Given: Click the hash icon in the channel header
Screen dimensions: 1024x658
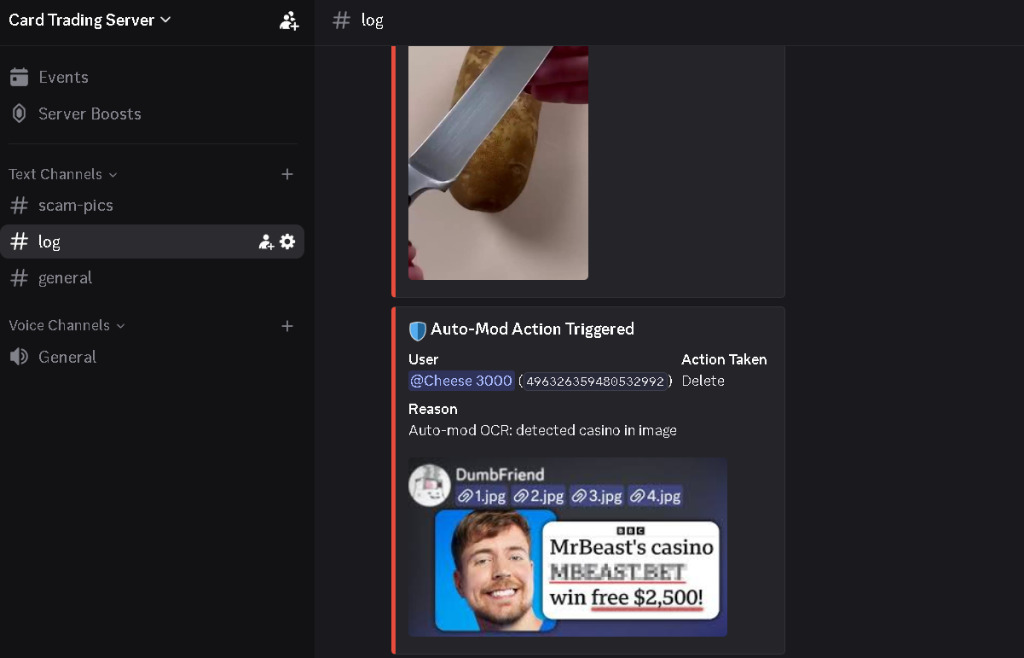Looking at the screenshot, I should click(342, 20).
